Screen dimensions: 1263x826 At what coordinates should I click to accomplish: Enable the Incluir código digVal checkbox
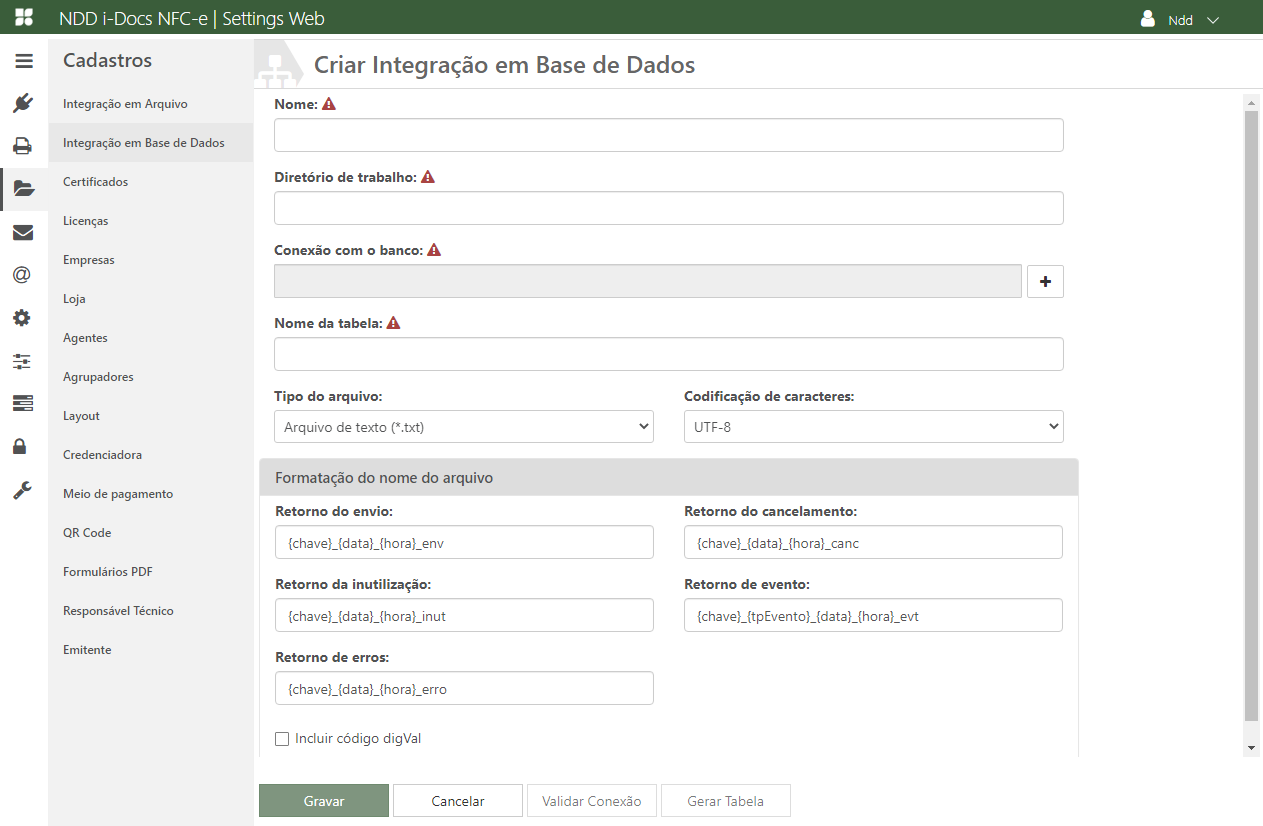pos(282,739)
